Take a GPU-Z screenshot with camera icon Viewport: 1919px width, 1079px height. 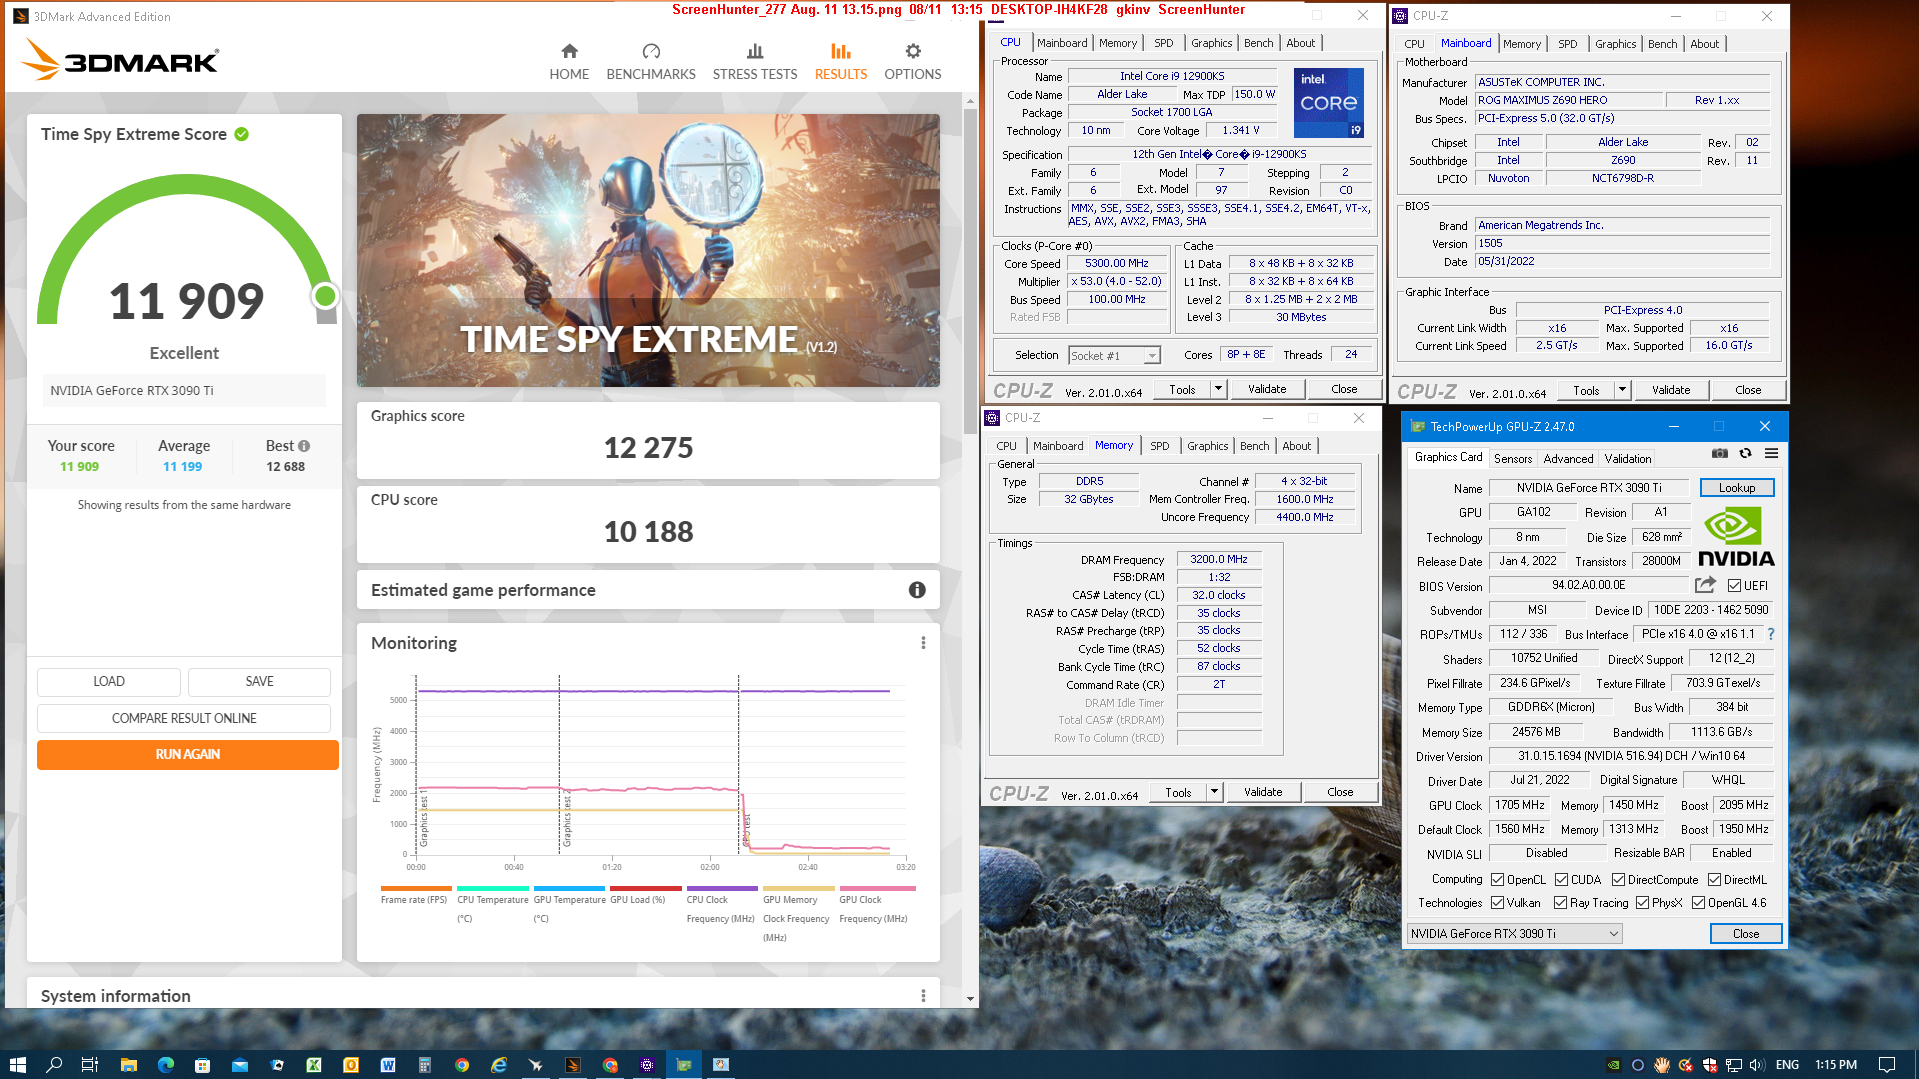coord(1720,453)
